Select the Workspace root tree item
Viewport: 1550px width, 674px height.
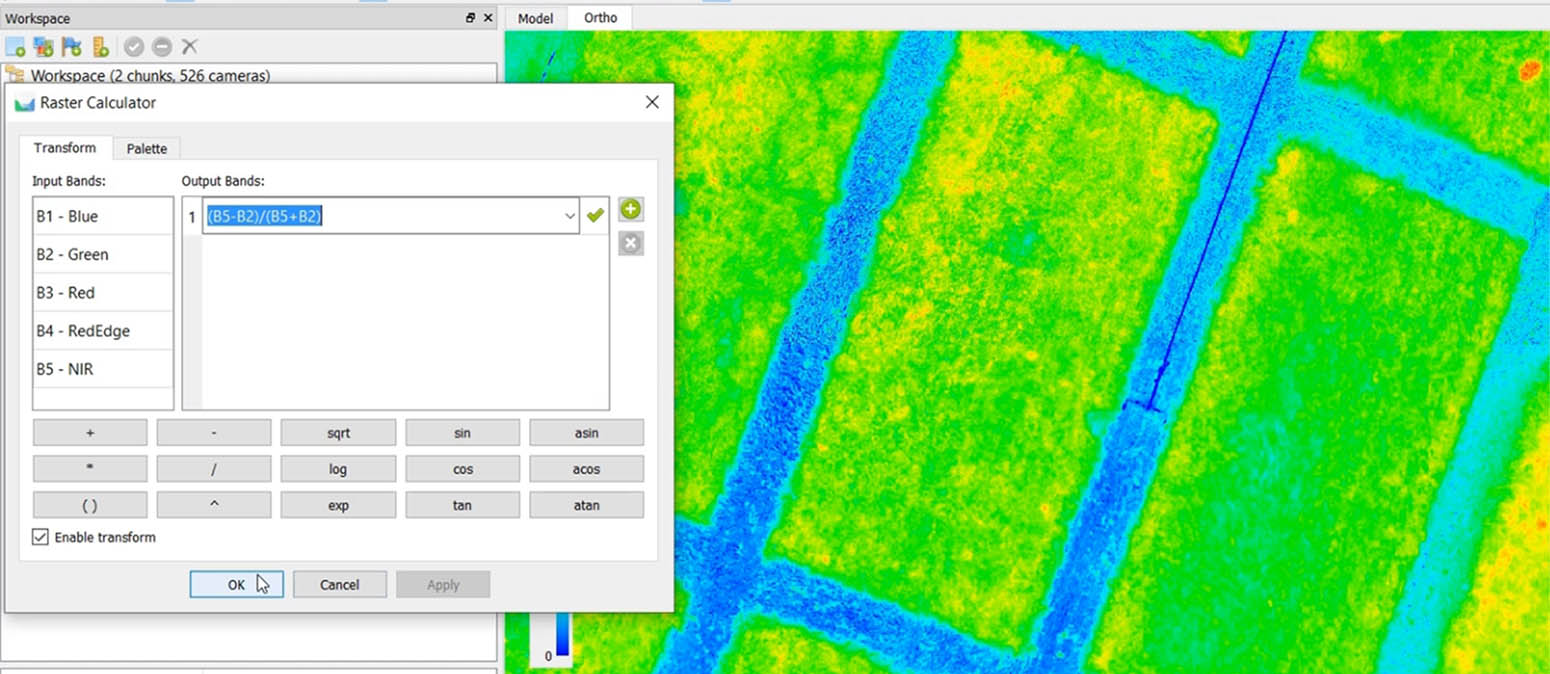pyautogui.click(x=149, y=75)
